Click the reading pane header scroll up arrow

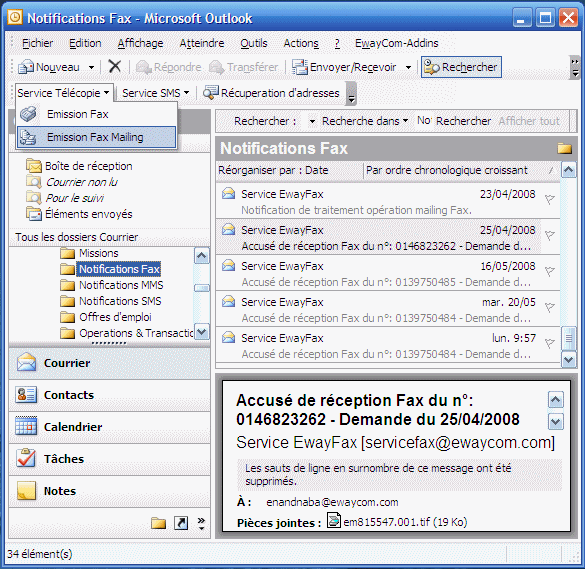556,400
